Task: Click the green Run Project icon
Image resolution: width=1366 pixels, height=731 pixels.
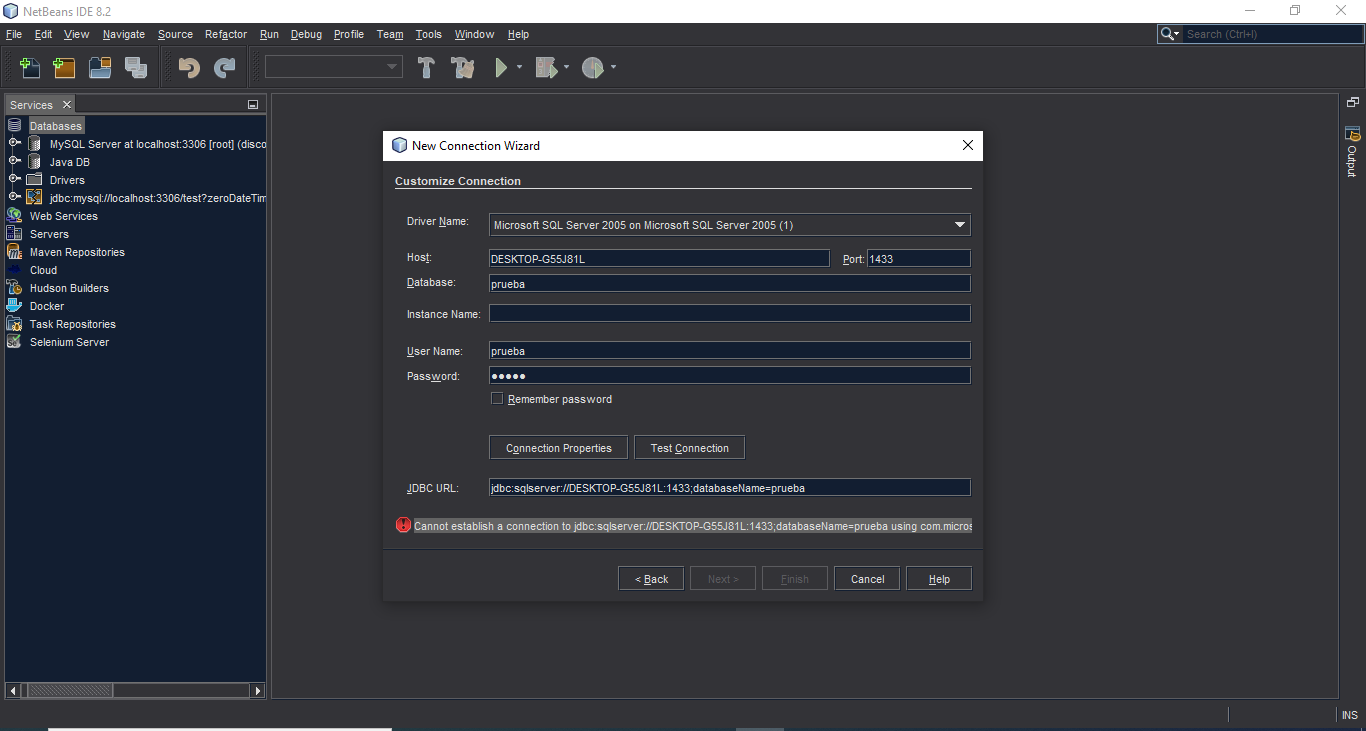Action: pos(502,68)
